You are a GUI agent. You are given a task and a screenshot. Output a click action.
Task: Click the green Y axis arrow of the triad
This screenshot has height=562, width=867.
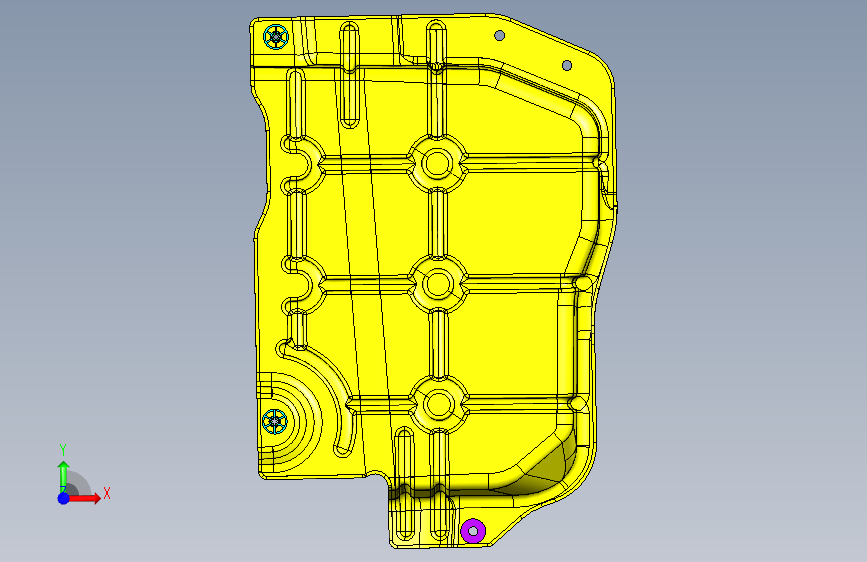point(64,477)
